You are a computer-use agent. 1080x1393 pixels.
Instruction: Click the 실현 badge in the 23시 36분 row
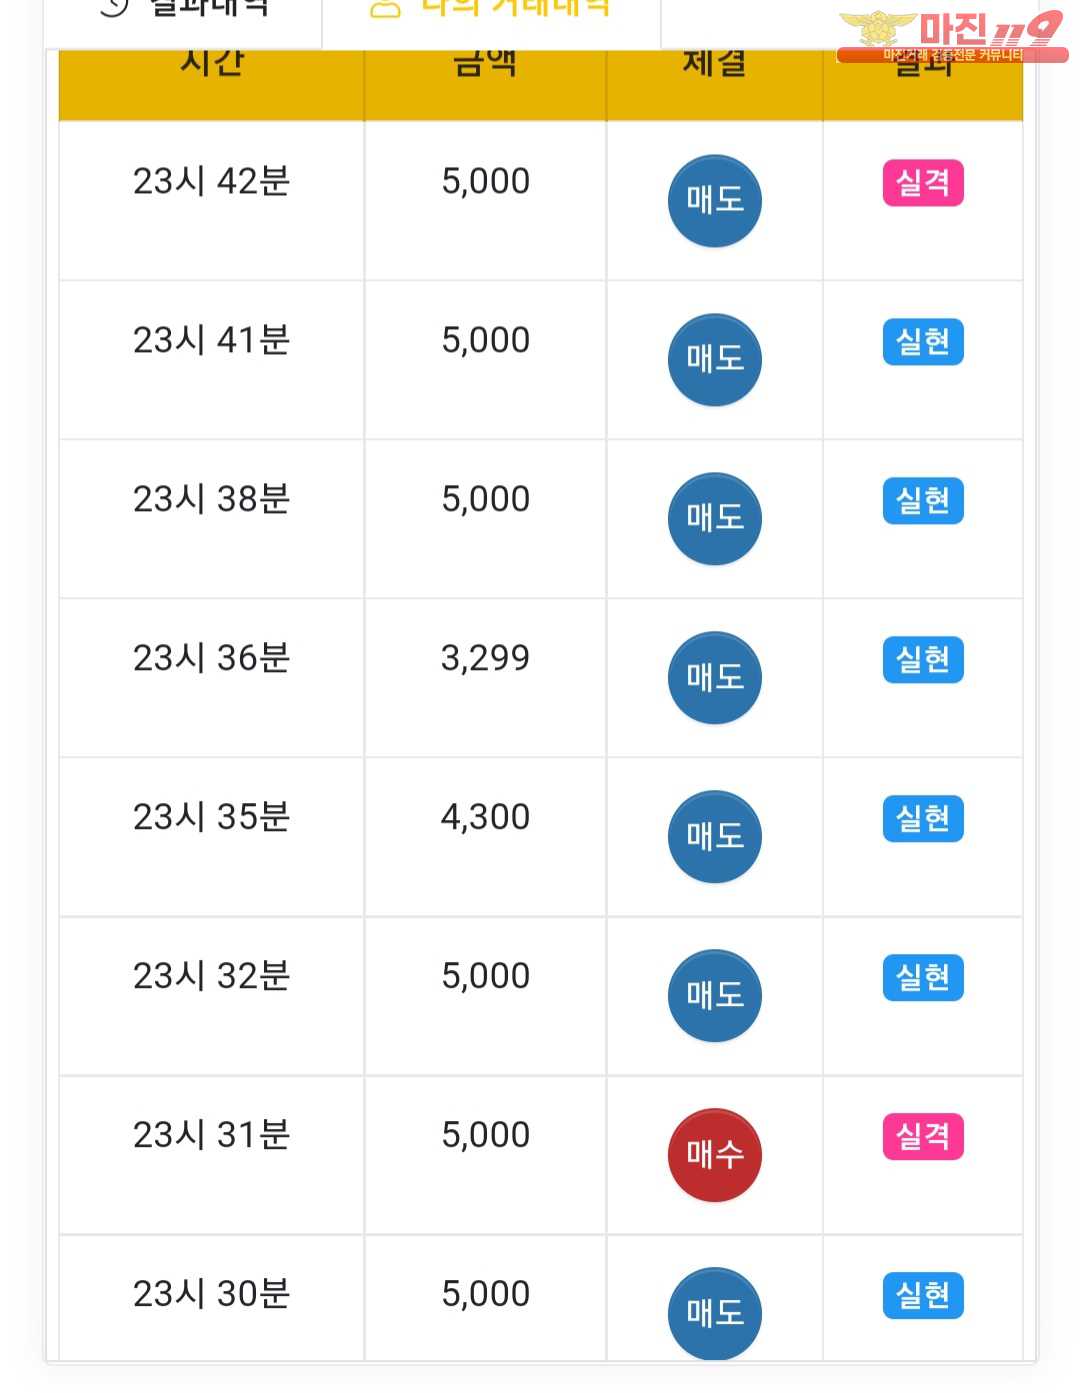[923, 660]
